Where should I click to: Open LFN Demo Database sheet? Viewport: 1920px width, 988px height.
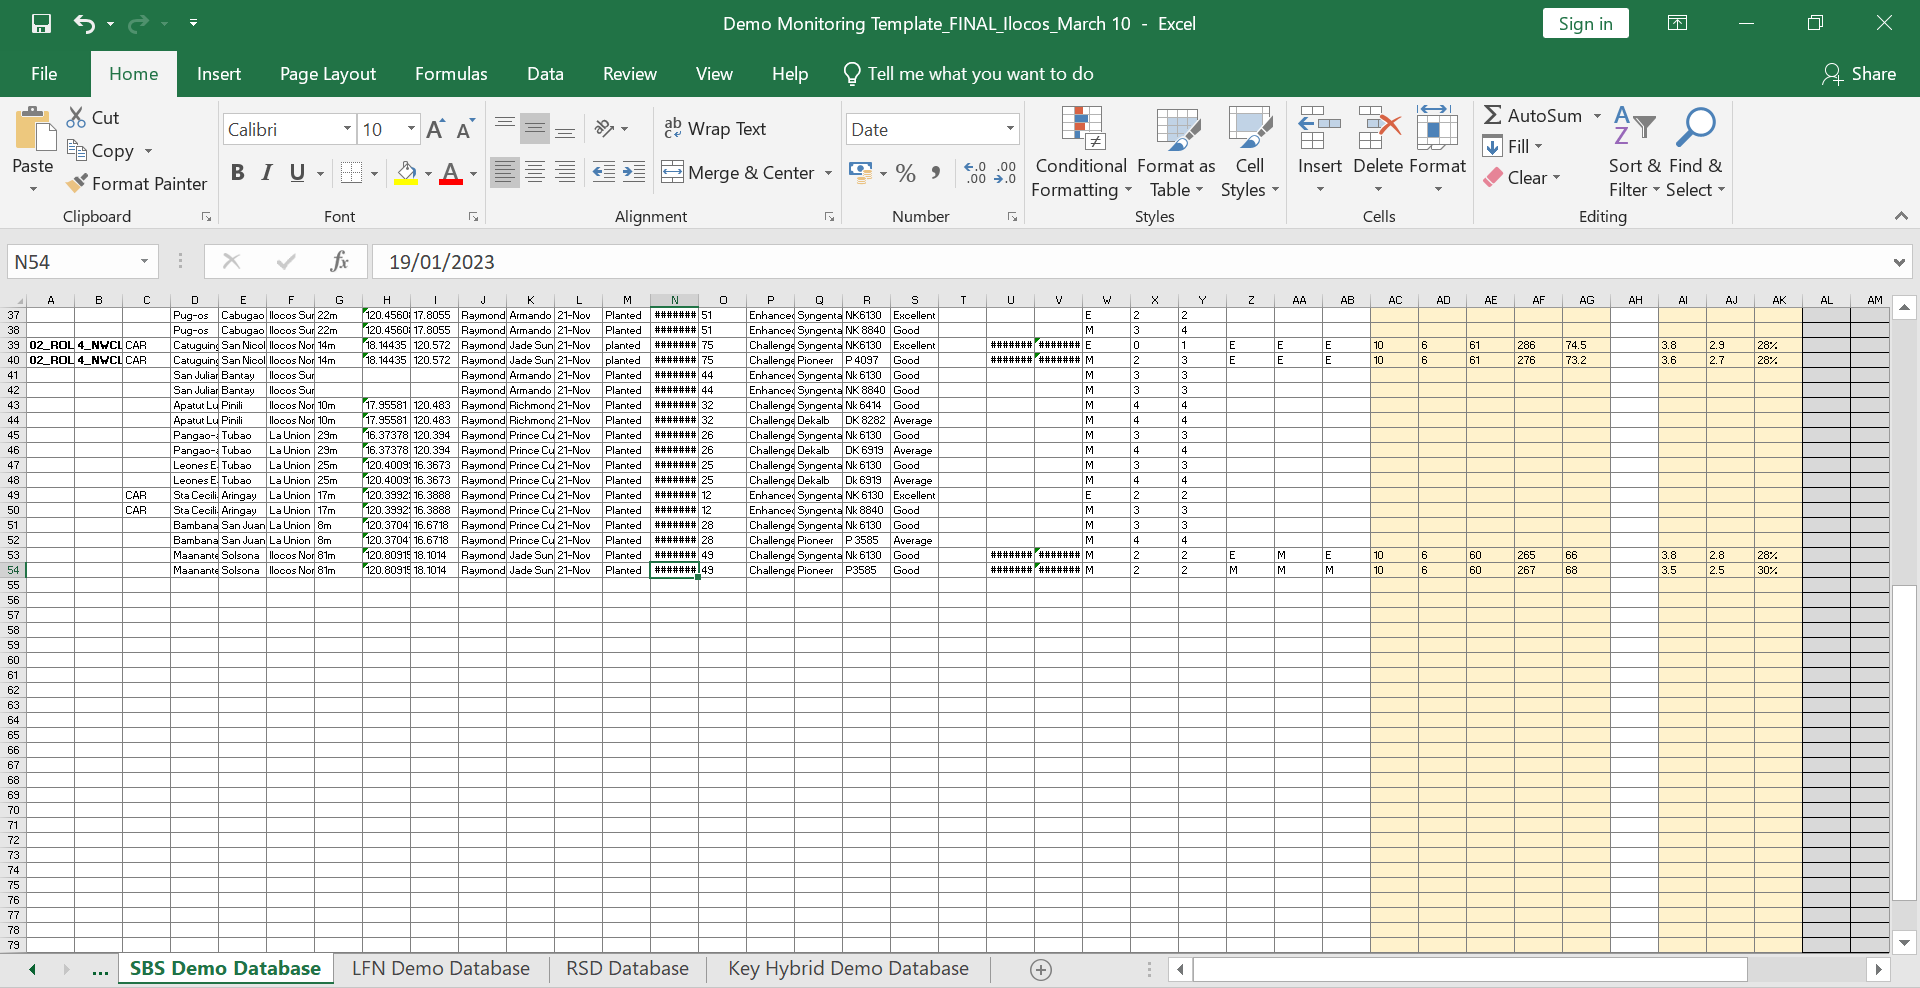[x=441, y=968]
